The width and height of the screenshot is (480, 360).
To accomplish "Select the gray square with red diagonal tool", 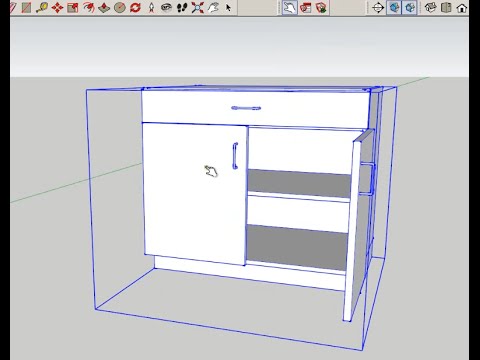I will coord(26,7).
